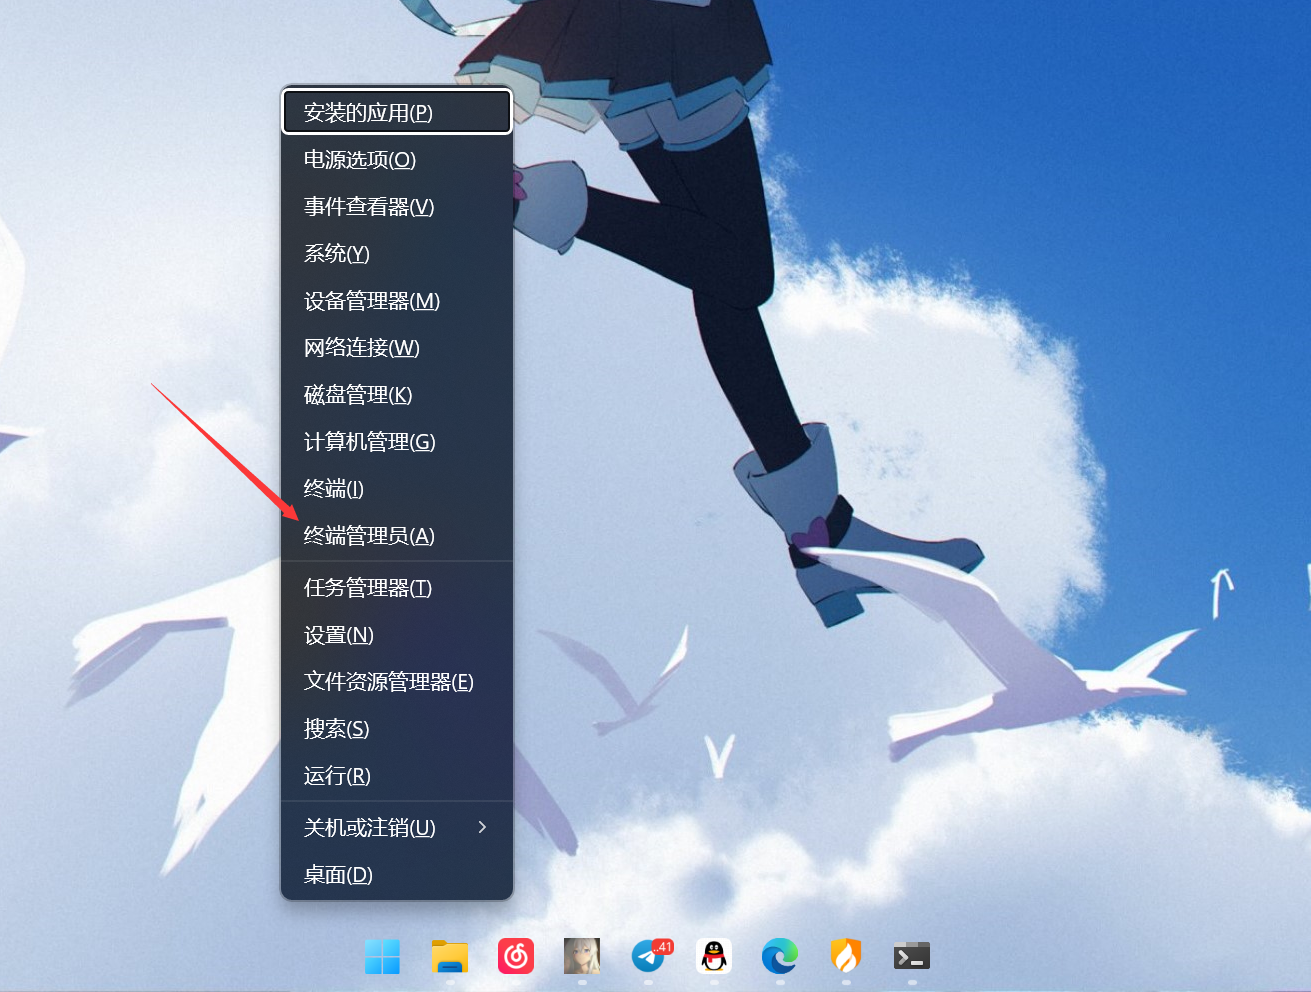The width and height of the screenshot is (1311, 992).
Task: Open the anime avatar app on taskbar
Action: pos(582,957)
